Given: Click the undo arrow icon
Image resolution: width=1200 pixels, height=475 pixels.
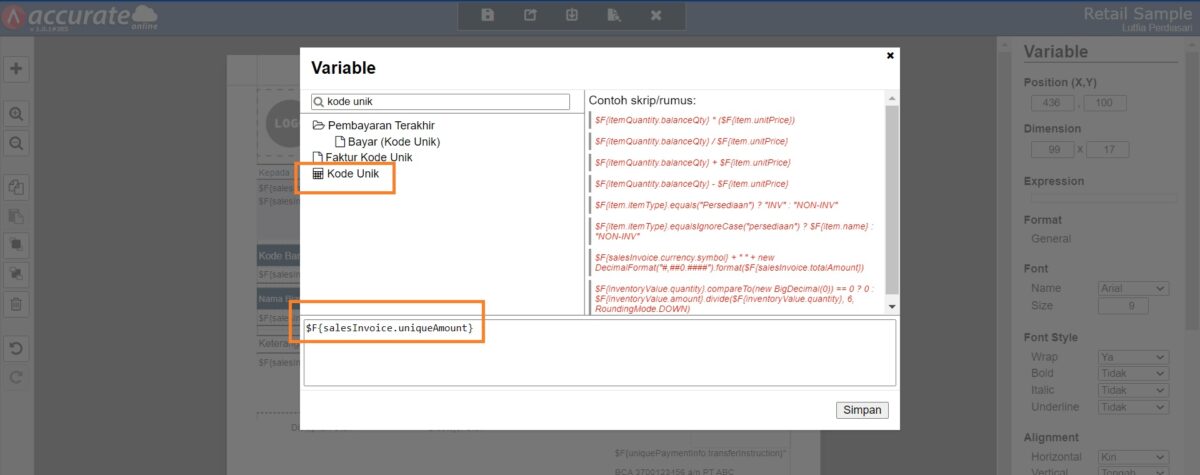Looking at the screenshot, I should [x=16, y=348].
